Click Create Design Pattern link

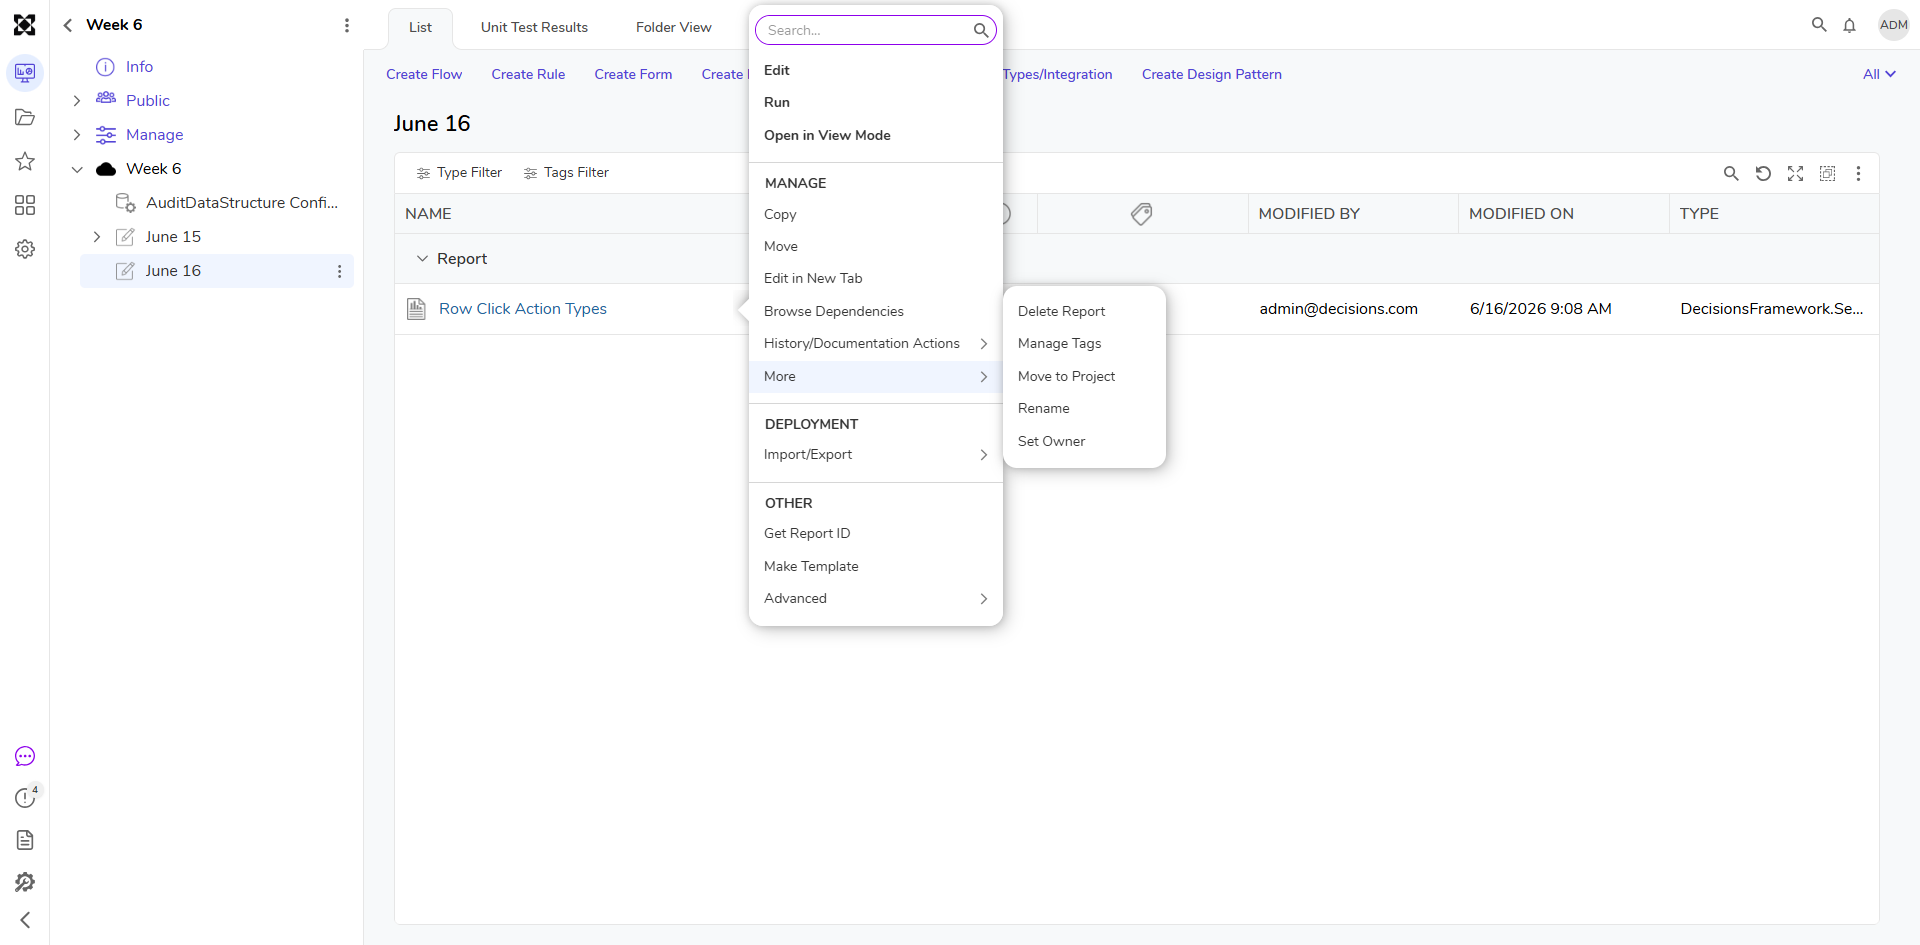pos(1212,75)
